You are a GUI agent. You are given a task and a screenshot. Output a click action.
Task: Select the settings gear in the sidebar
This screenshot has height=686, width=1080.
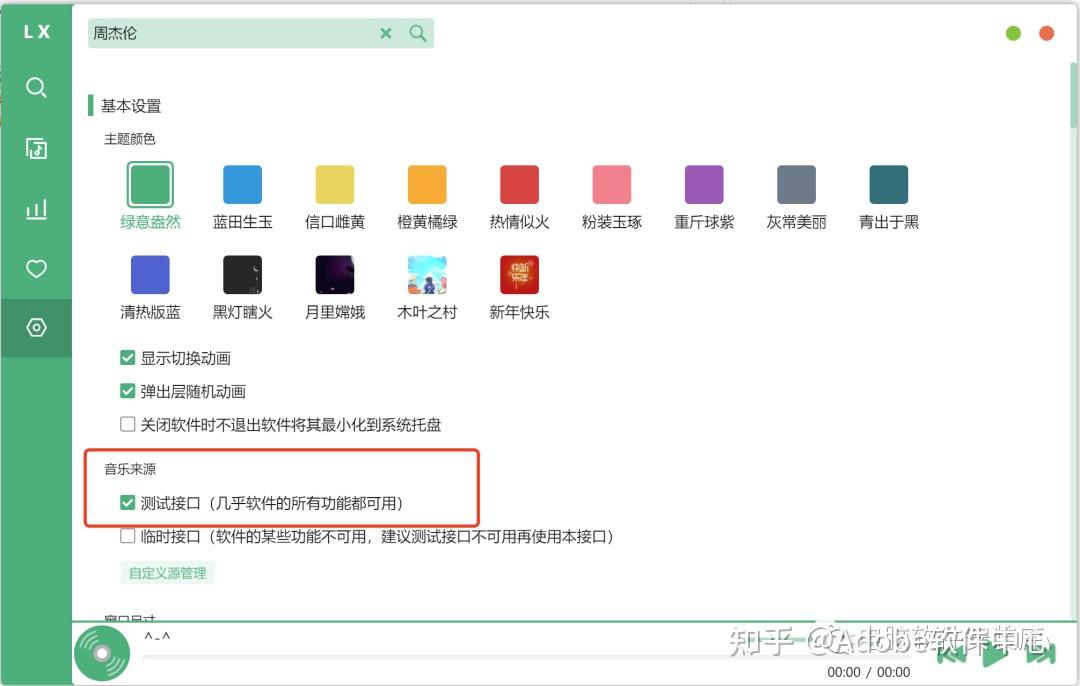coord(36,327)
